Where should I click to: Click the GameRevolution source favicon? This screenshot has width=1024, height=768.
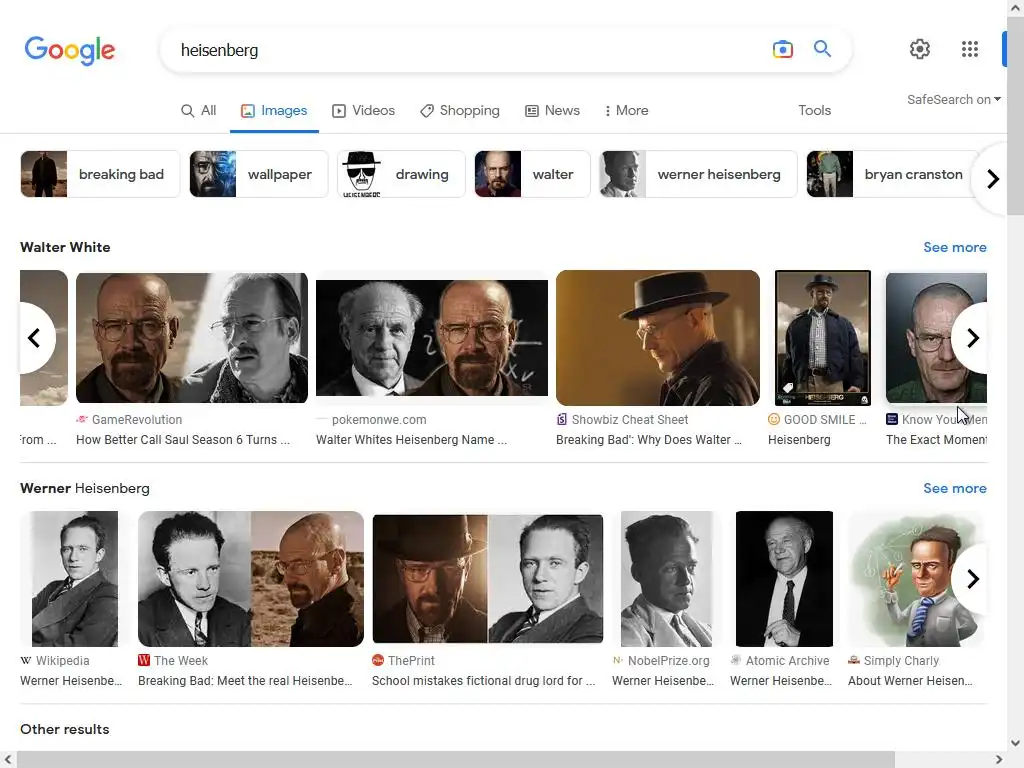[82, 419]
